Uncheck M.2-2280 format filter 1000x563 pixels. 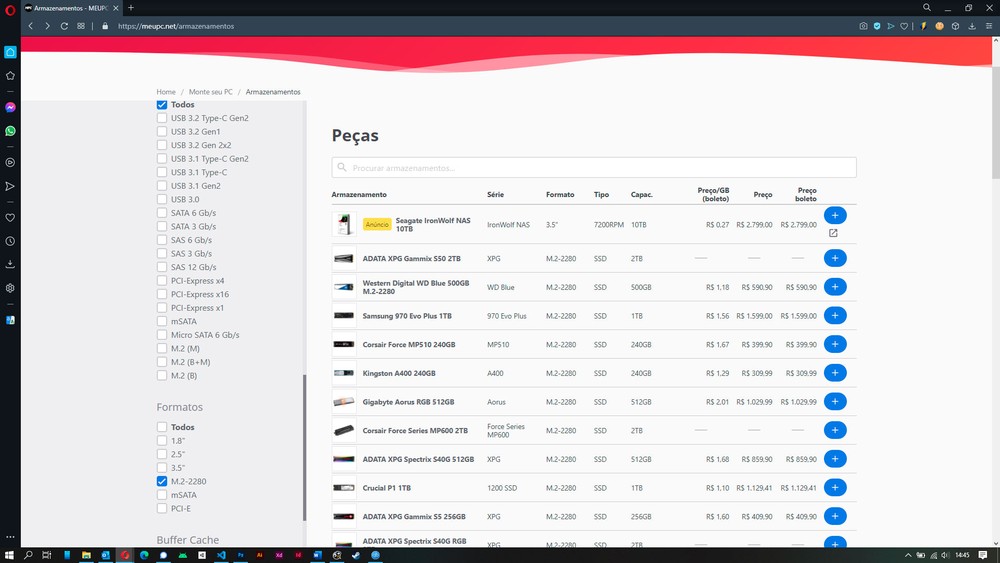pyautogui.click(x=162, y=481)
